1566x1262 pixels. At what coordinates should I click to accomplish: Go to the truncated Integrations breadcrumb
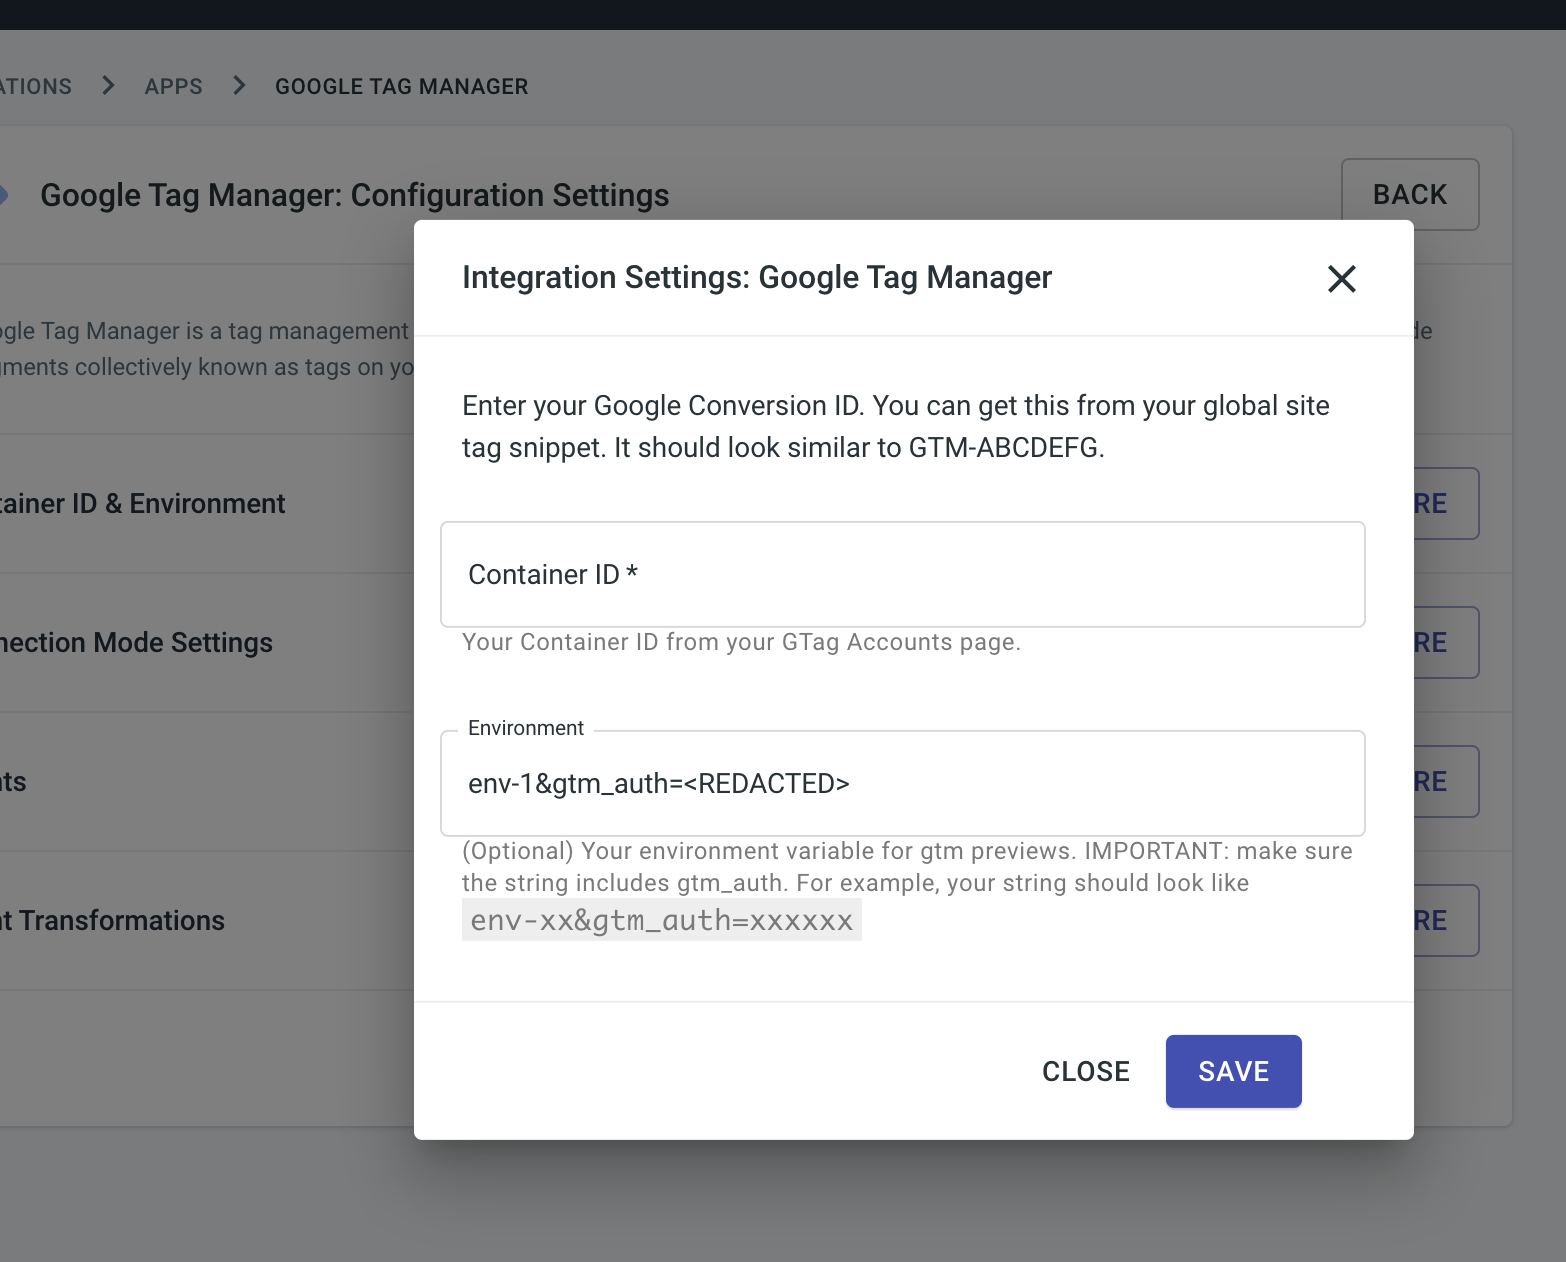(35, 87)
